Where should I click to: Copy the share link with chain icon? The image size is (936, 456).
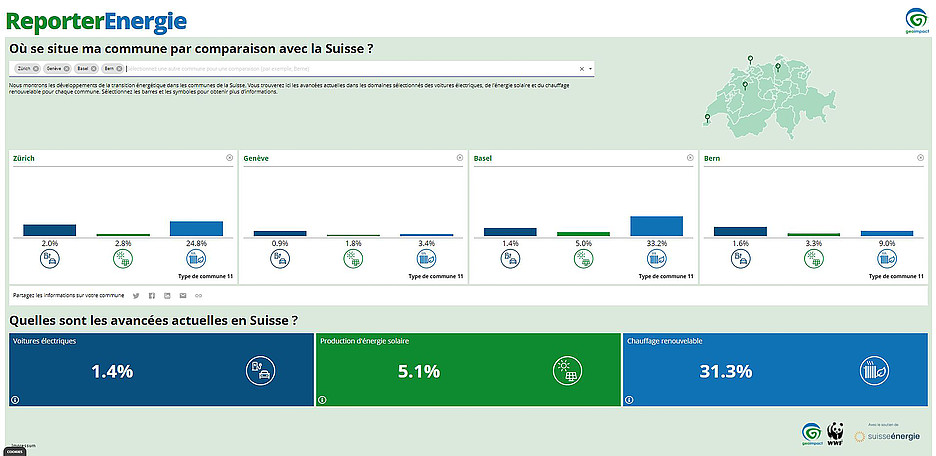click(x=198, y=295)
